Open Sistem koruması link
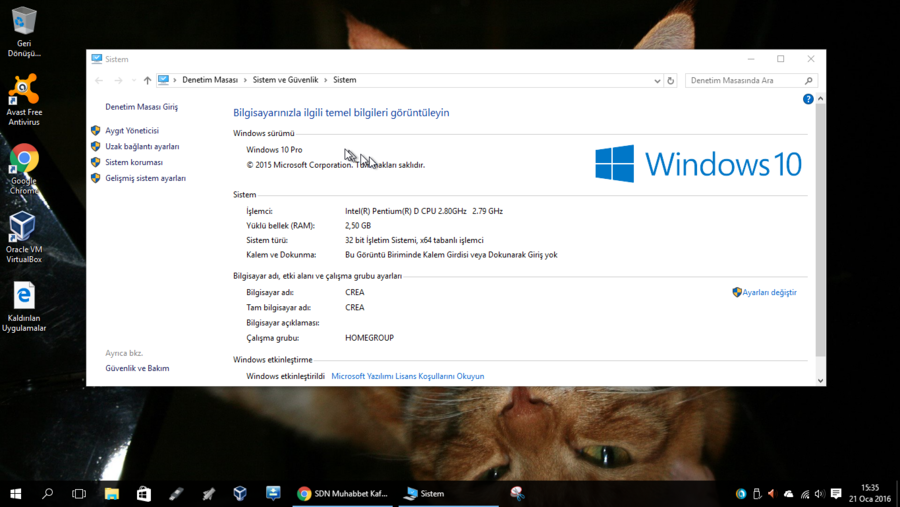This screenshot has height=507, width=900. (x=134, y=162)
